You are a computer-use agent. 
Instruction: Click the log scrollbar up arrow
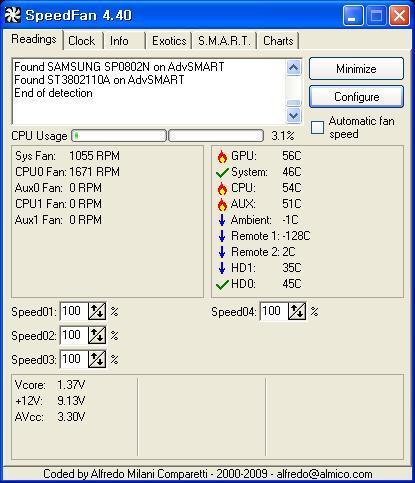pos(293,68)
